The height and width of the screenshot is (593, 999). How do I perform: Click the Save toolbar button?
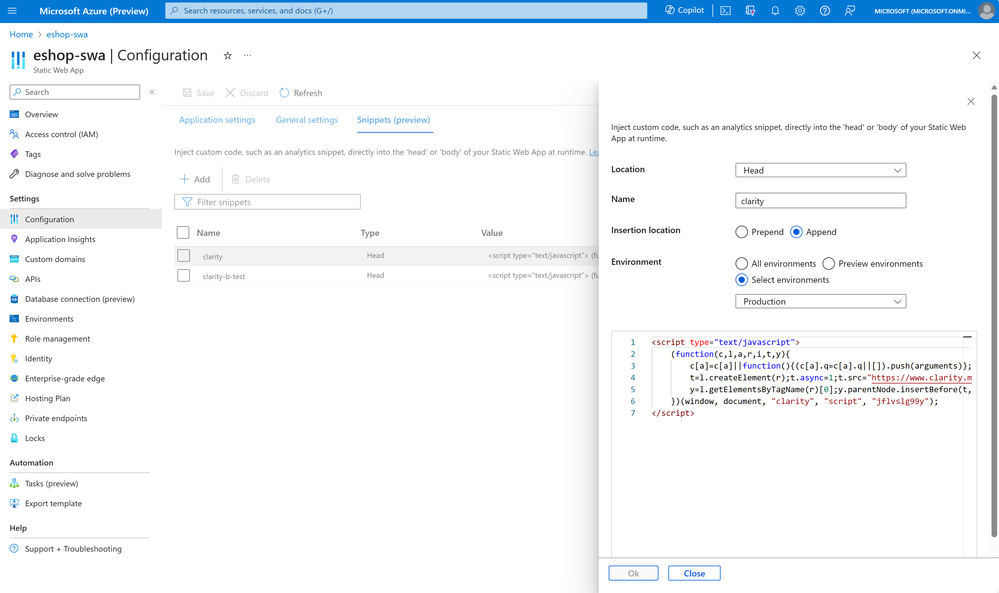(198, 93)
